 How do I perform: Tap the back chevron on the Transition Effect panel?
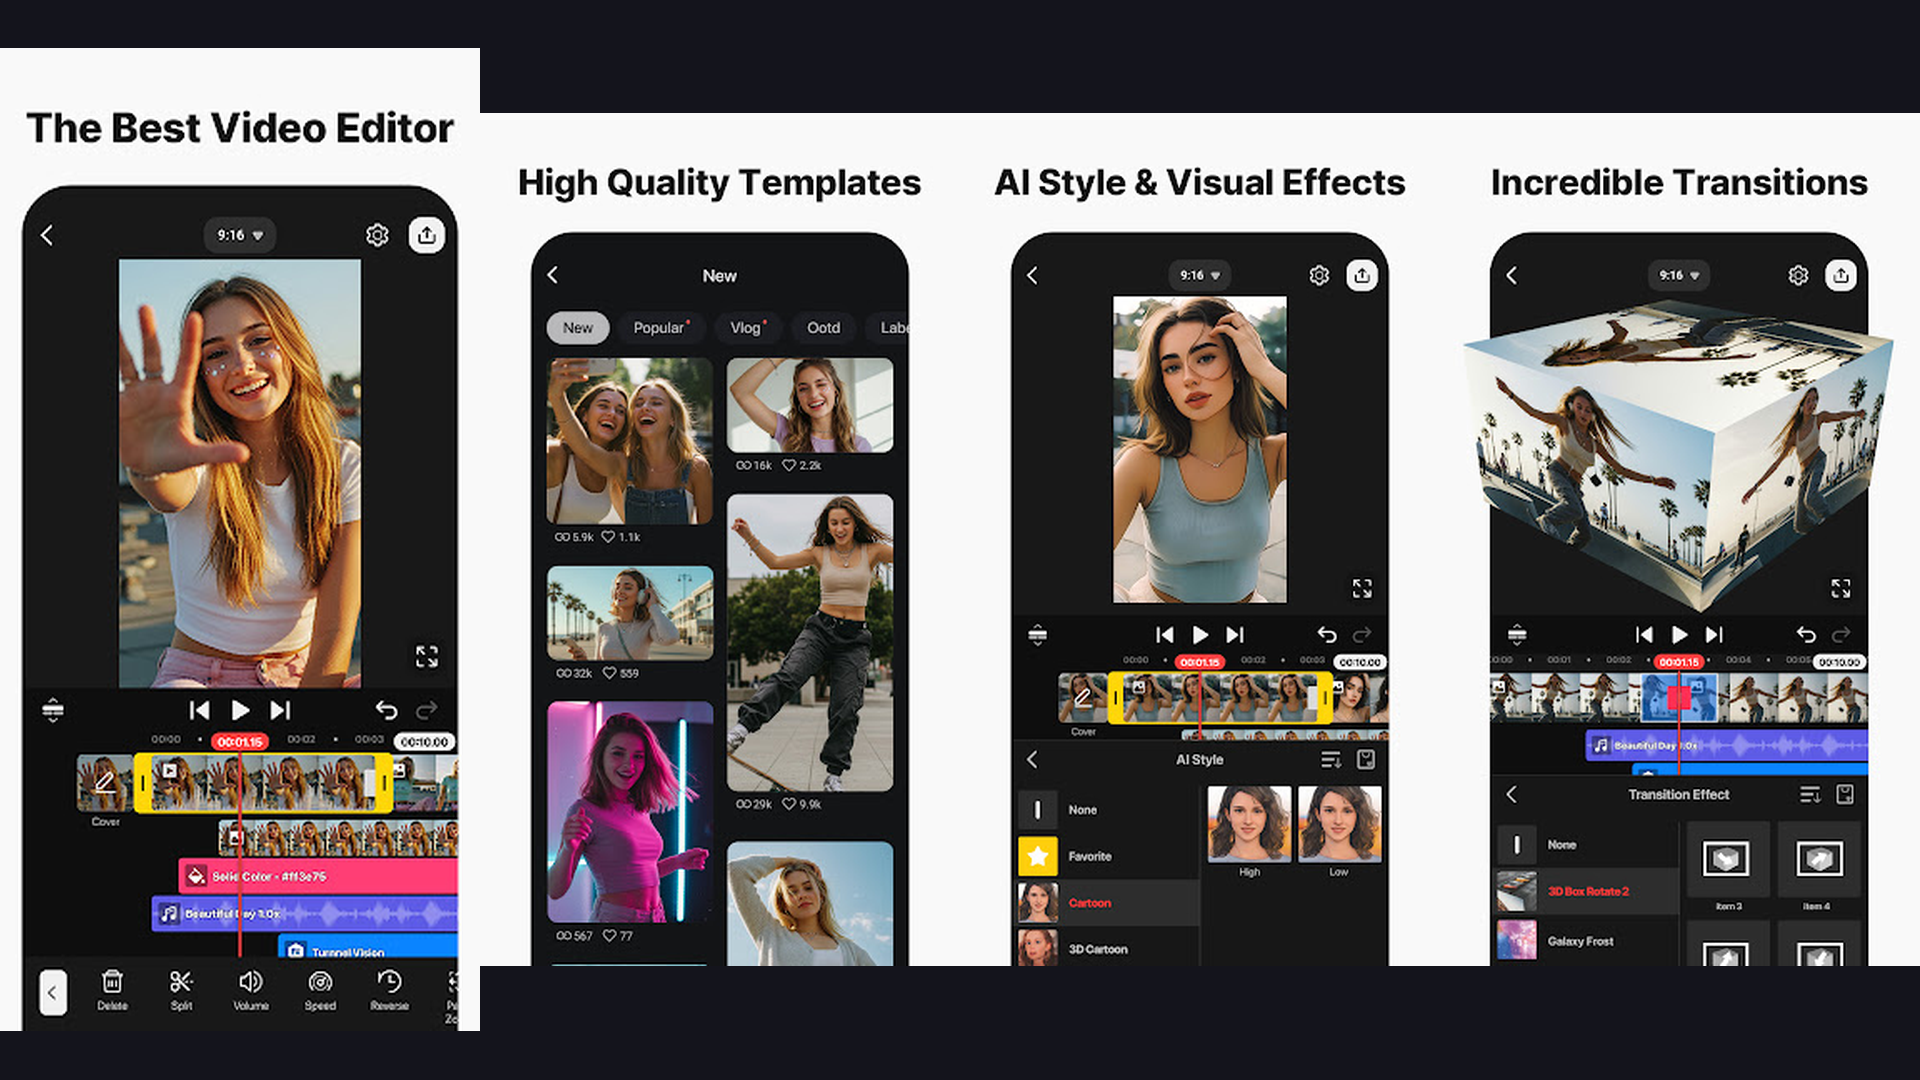[x=1512, y=794]
